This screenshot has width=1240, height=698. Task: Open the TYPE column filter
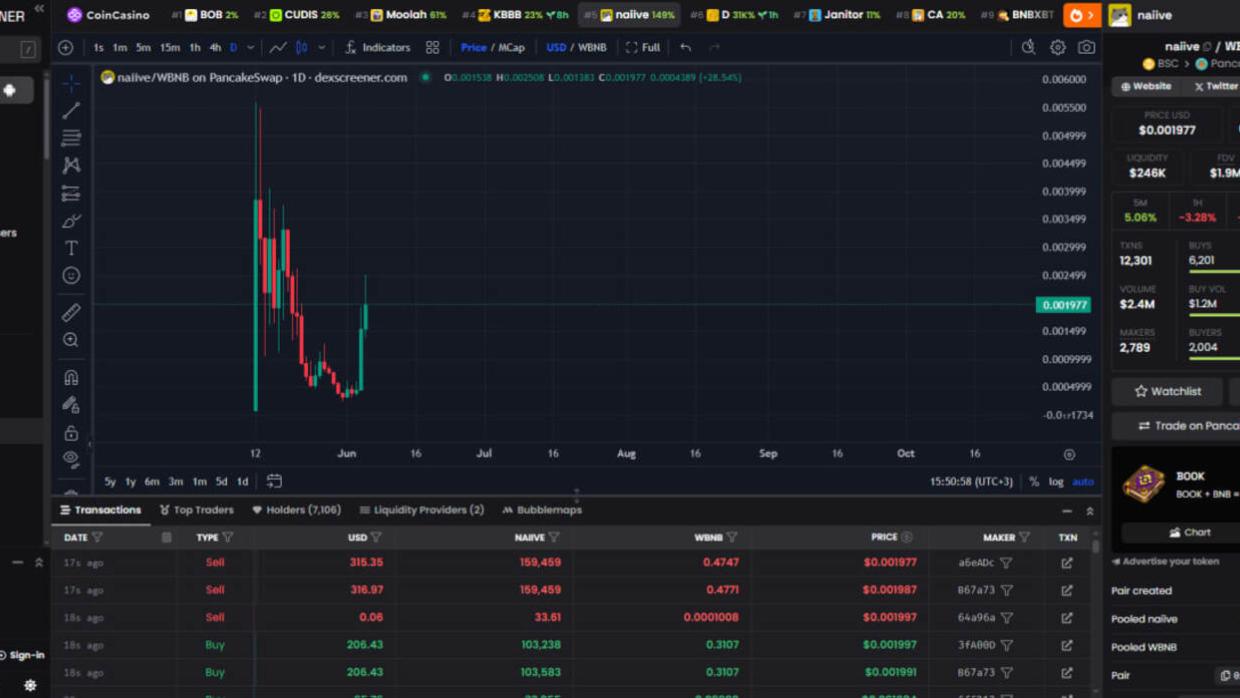(x=228, y=537)
